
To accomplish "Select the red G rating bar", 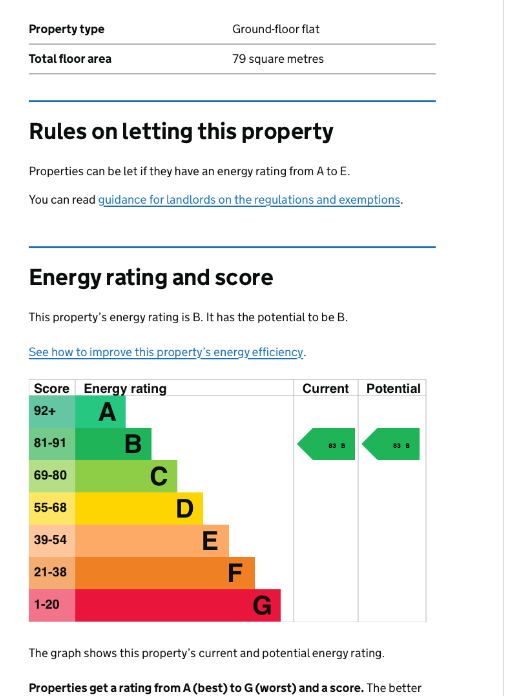I will tap(178, 605).
